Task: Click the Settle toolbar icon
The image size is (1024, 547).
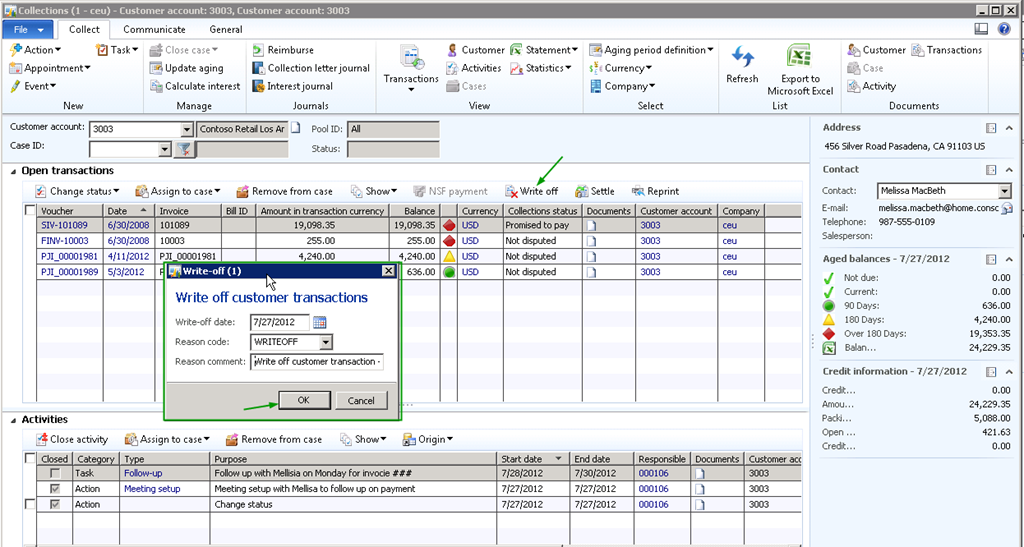Action: click(582, 191)
